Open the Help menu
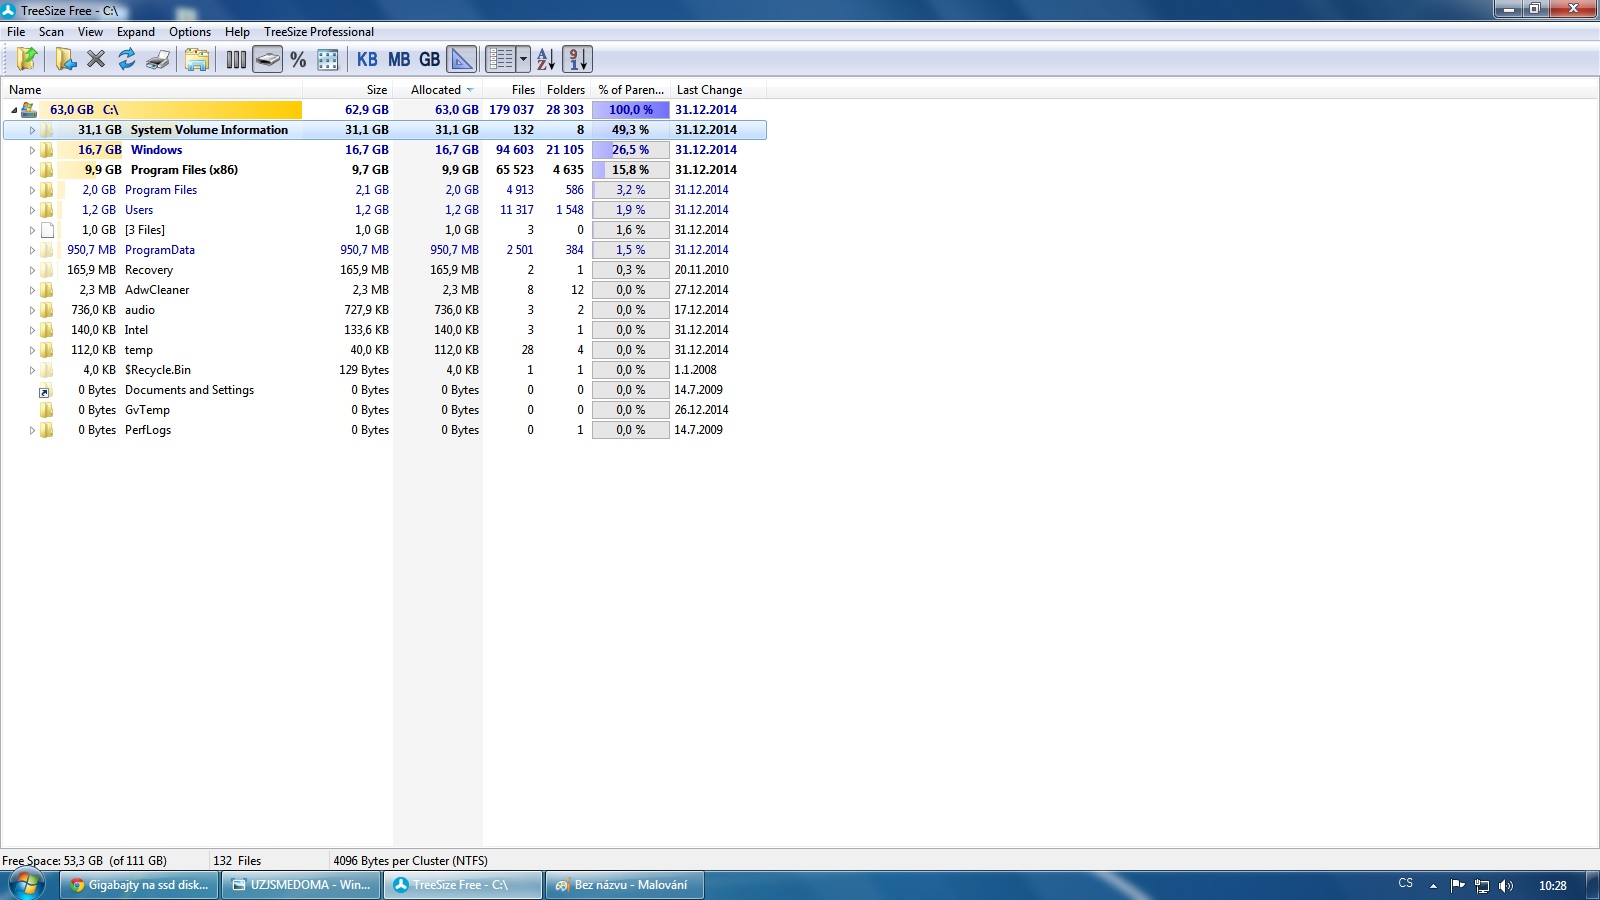The image size is (1600, 900). 237,32
